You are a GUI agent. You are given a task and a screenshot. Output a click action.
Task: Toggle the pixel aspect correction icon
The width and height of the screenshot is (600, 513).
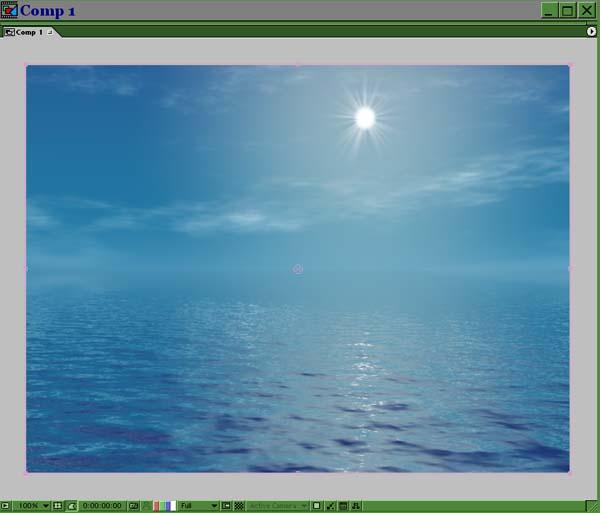point(316,506)
